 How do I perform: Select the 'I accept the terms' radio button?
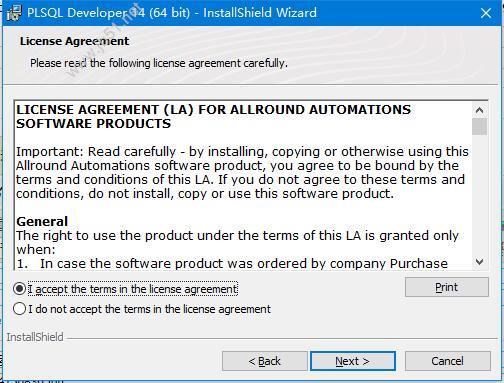click(x=19, y=289)
